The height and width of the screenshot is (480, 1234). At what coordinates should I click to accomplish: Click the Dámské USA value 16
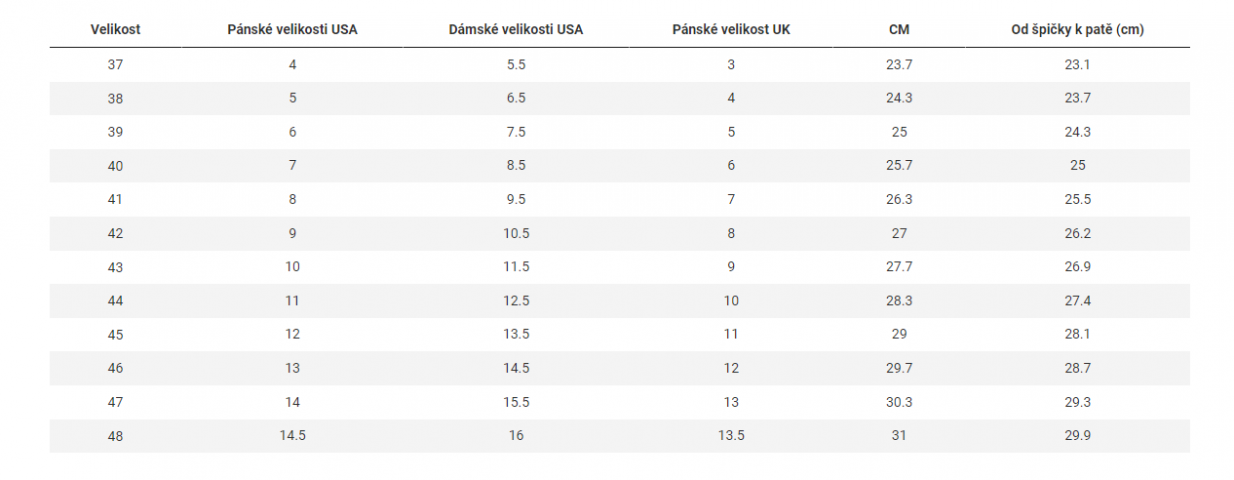pyautogui.click(x=516, y=435)
